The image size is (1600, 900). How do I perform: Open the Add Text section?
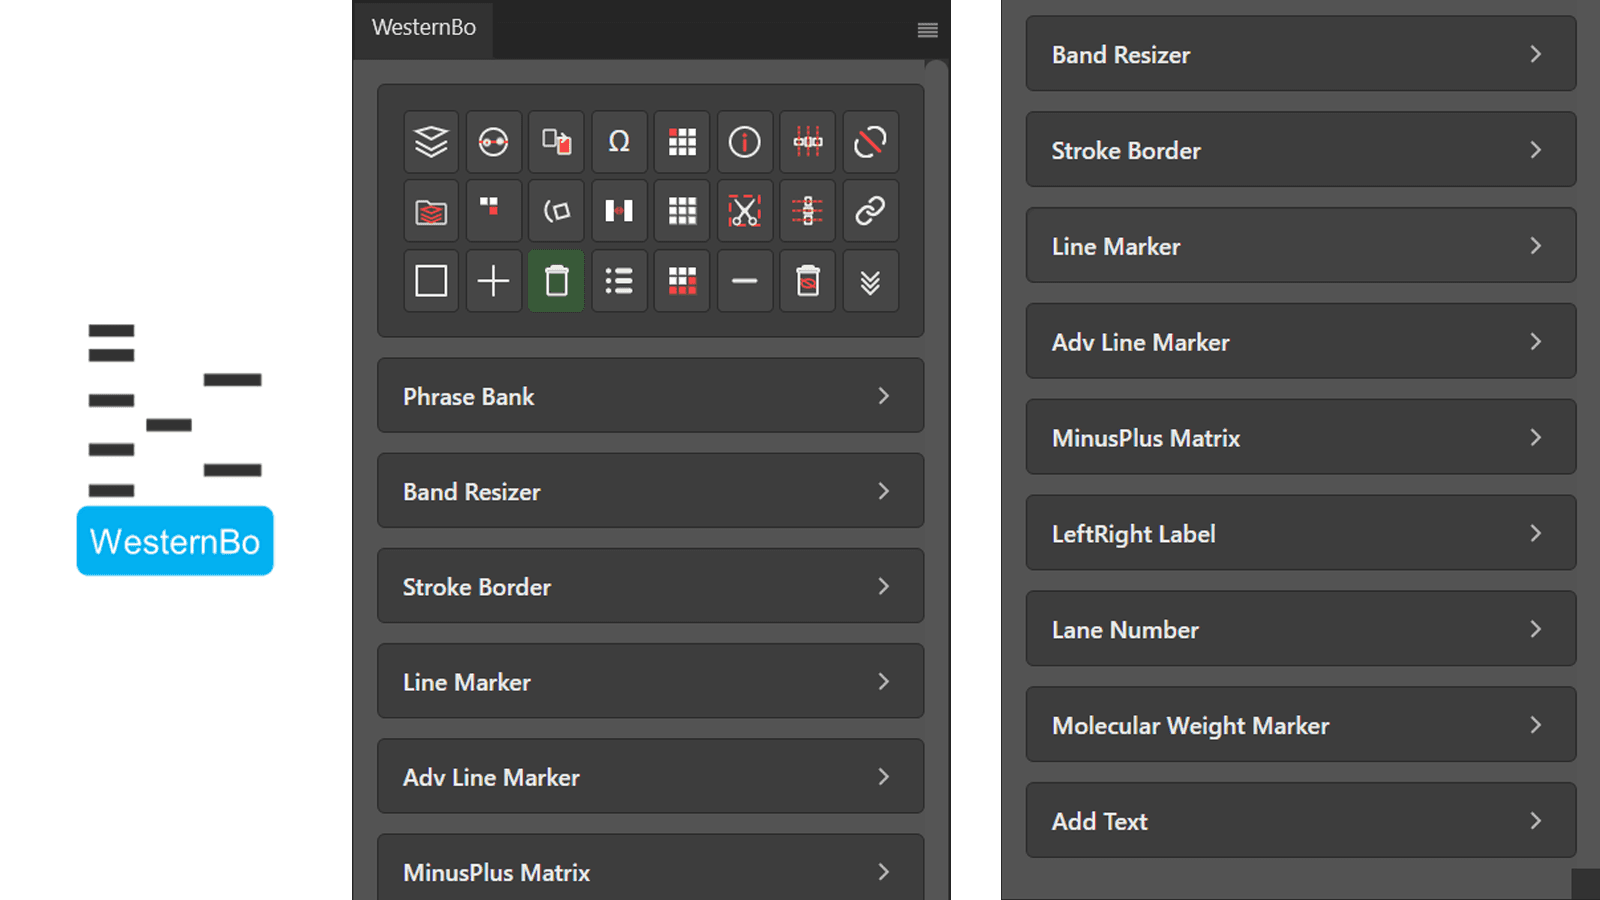[1301, 821]
